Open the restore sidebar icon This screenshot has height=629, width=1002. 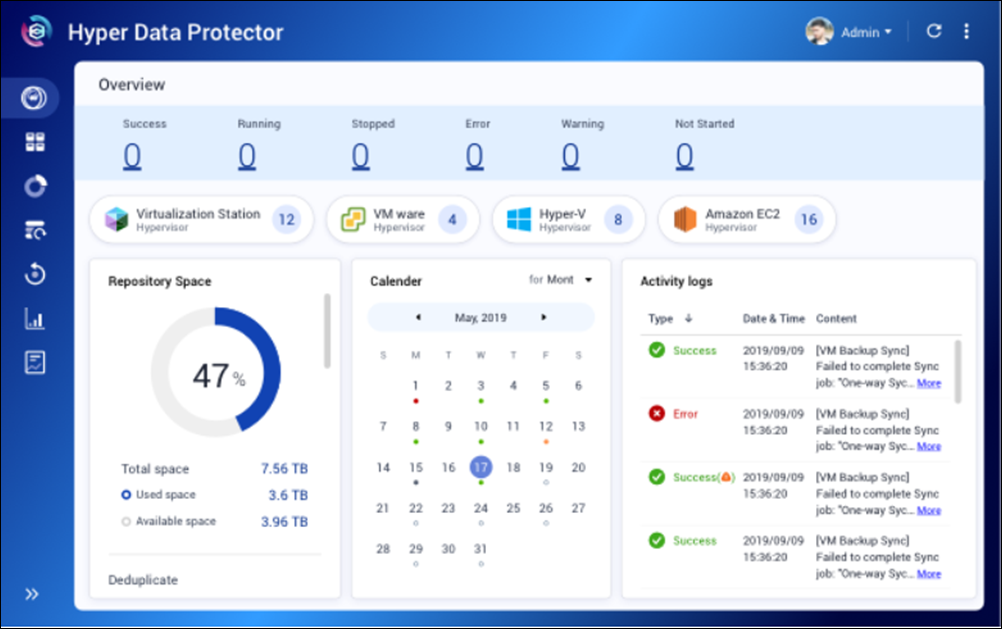pos(35,275)
